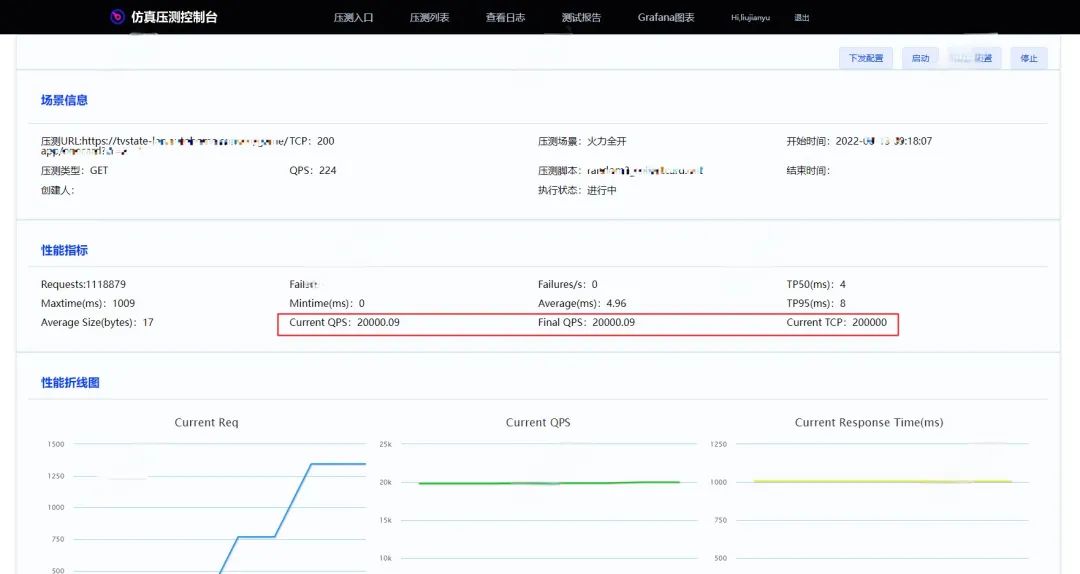Click the Average Size(bytes): 17 metric
Viewport: 1080px width, 574px height.
pos(97,322)
